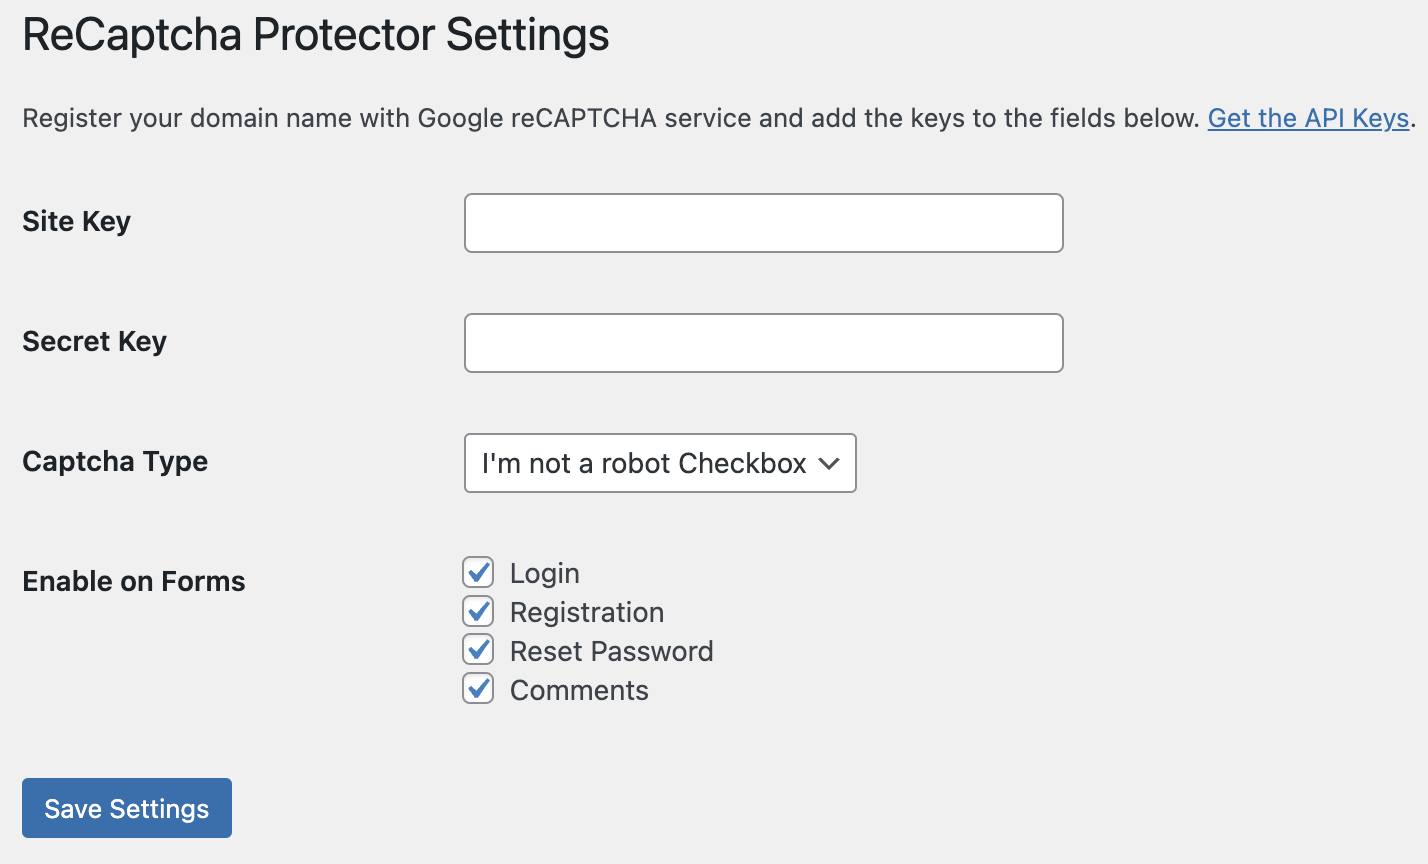Click the Save Settings button
Screen dimensions: 1428x864
tap(127, 808)
